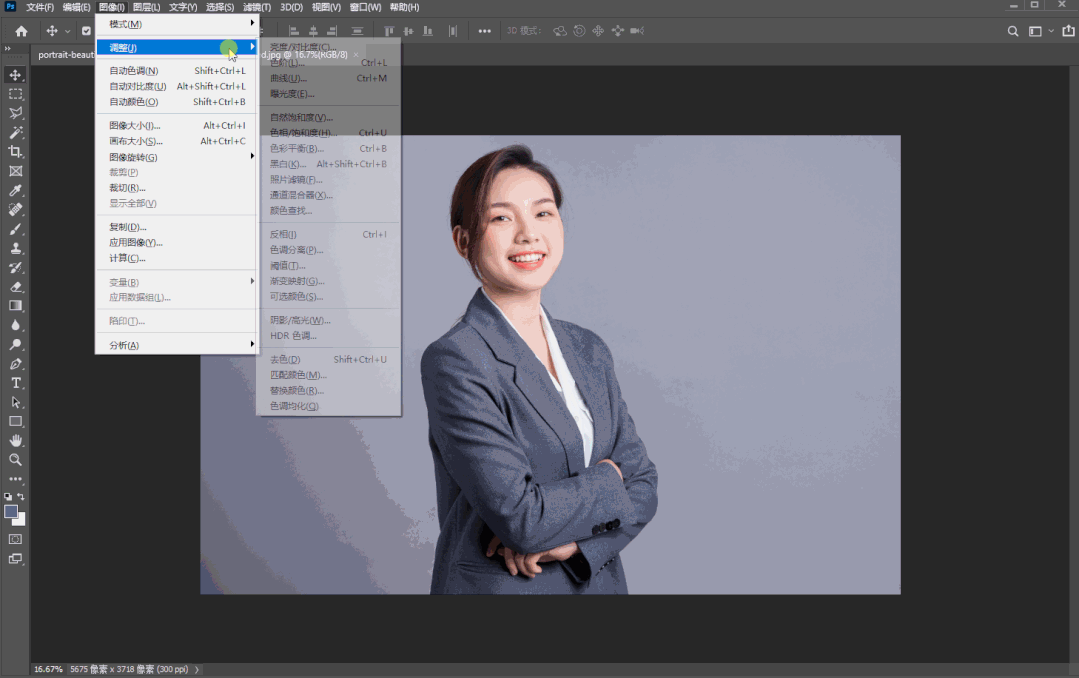Open the File menu

point(40,7)
